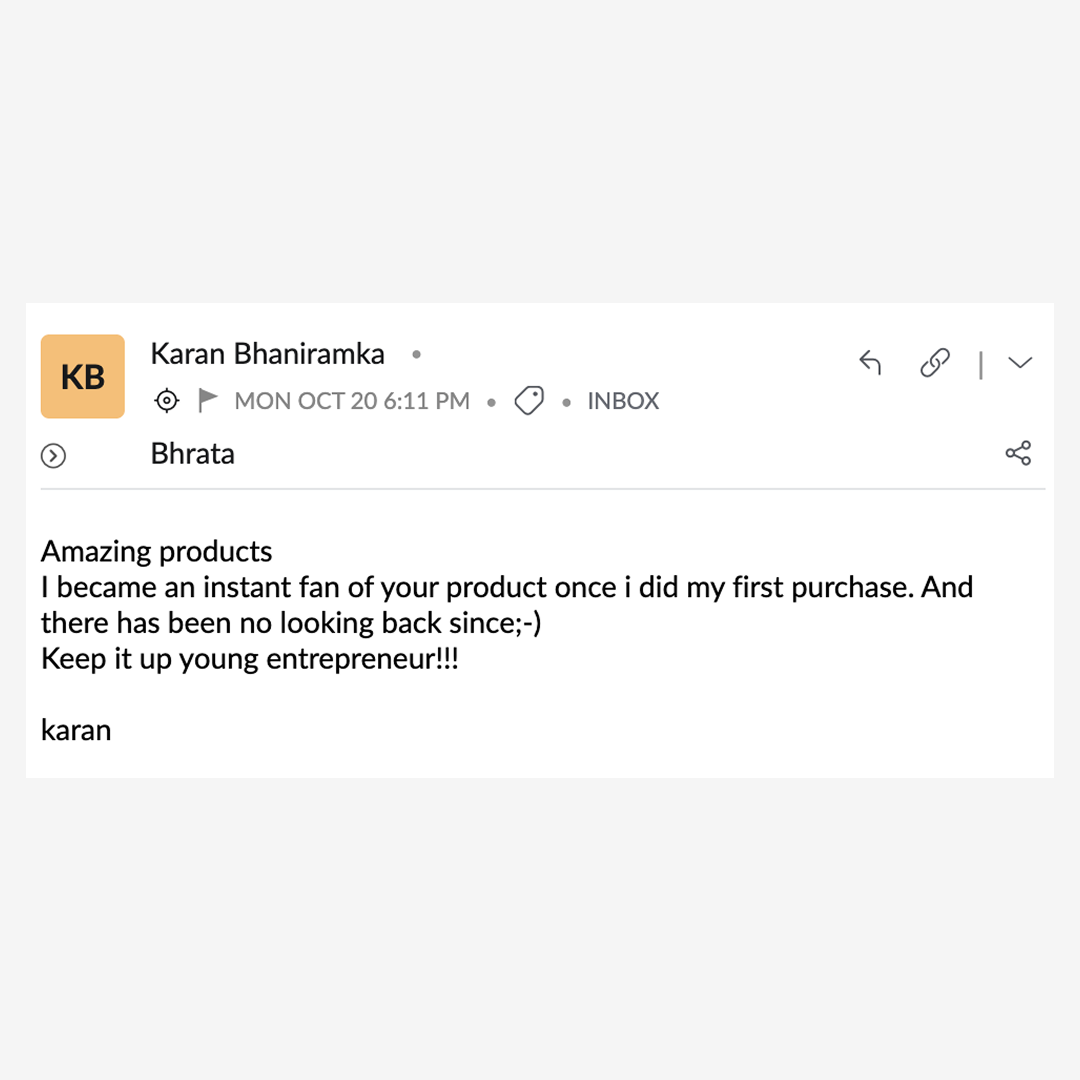Click the 'Keep it up young entrepreneur' line

click(250, 659)
